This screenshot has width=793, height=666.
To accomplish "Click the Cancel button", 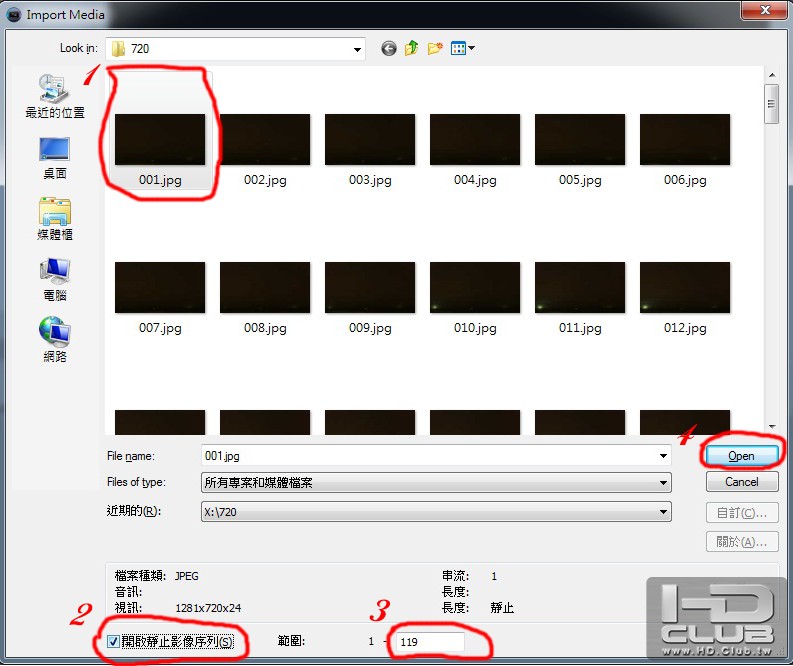I will (x=741, y=481).
